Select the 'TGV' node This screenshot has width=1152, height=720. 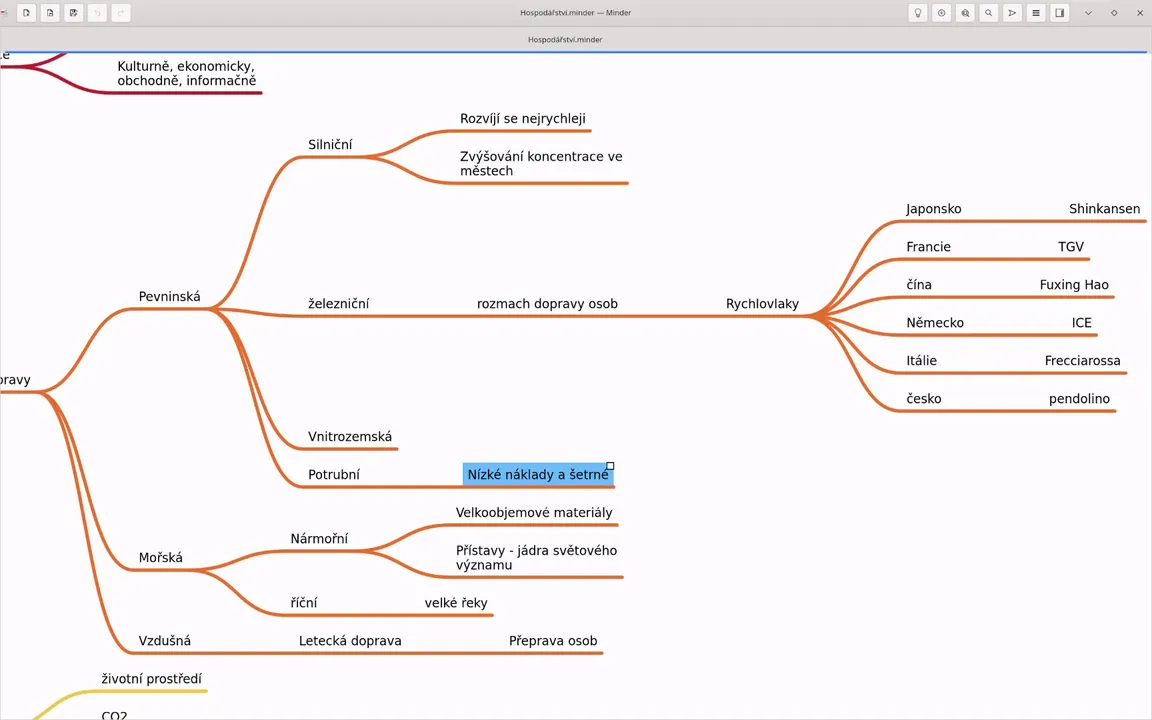pos(1070,247)
